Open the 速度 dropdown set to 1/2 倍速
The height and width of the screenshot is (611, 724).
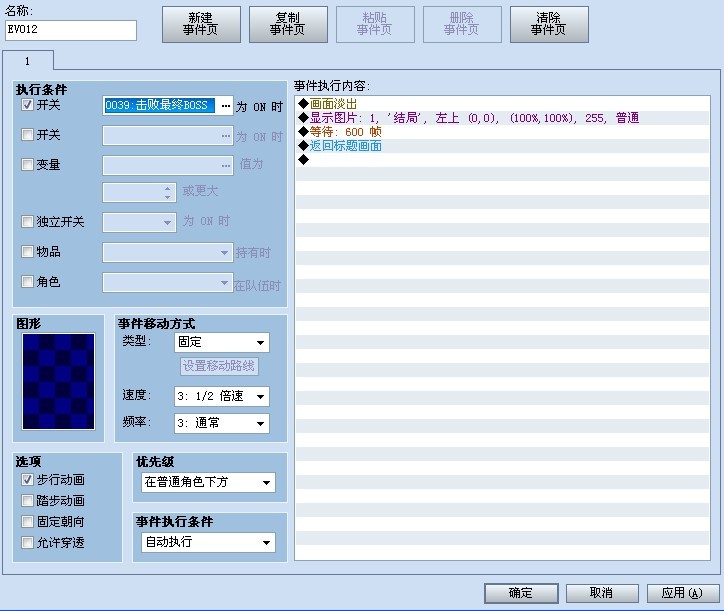(222, 396)
